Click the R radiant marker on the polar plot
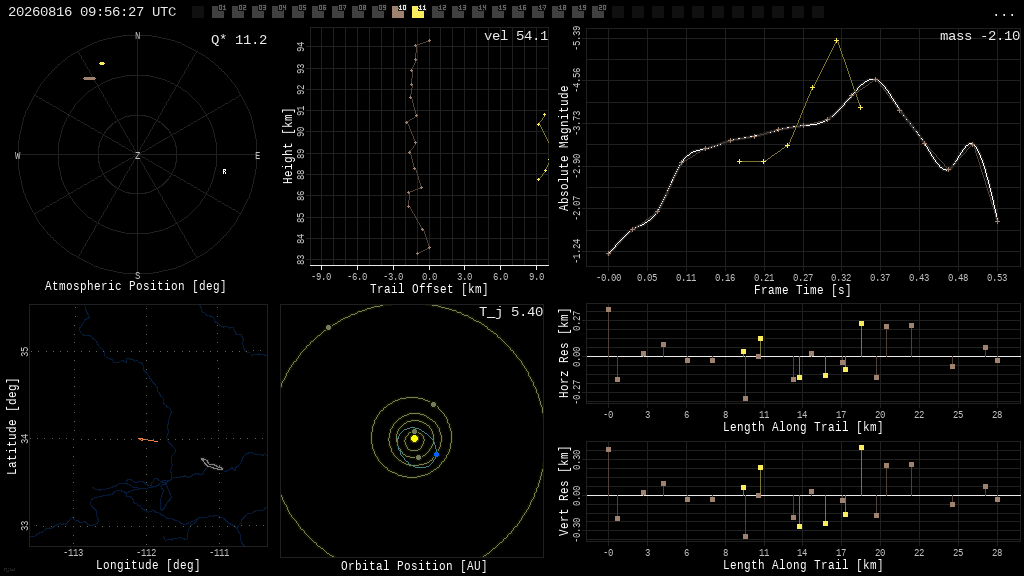The height and width of the screenshot is (576, 1024). [225, 171]
